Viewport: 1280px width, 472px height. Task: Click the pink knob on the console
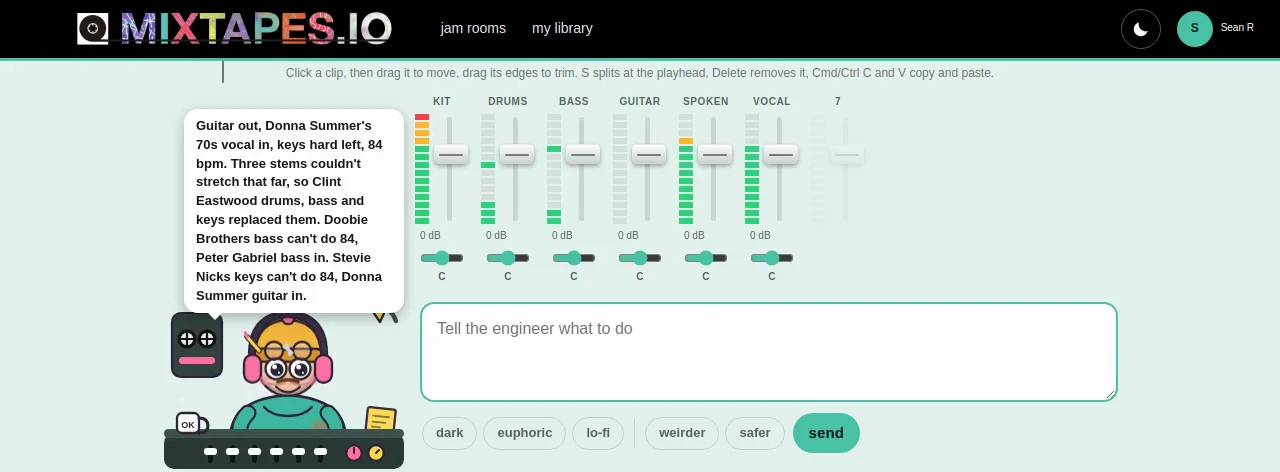click(x=353, y=453)
